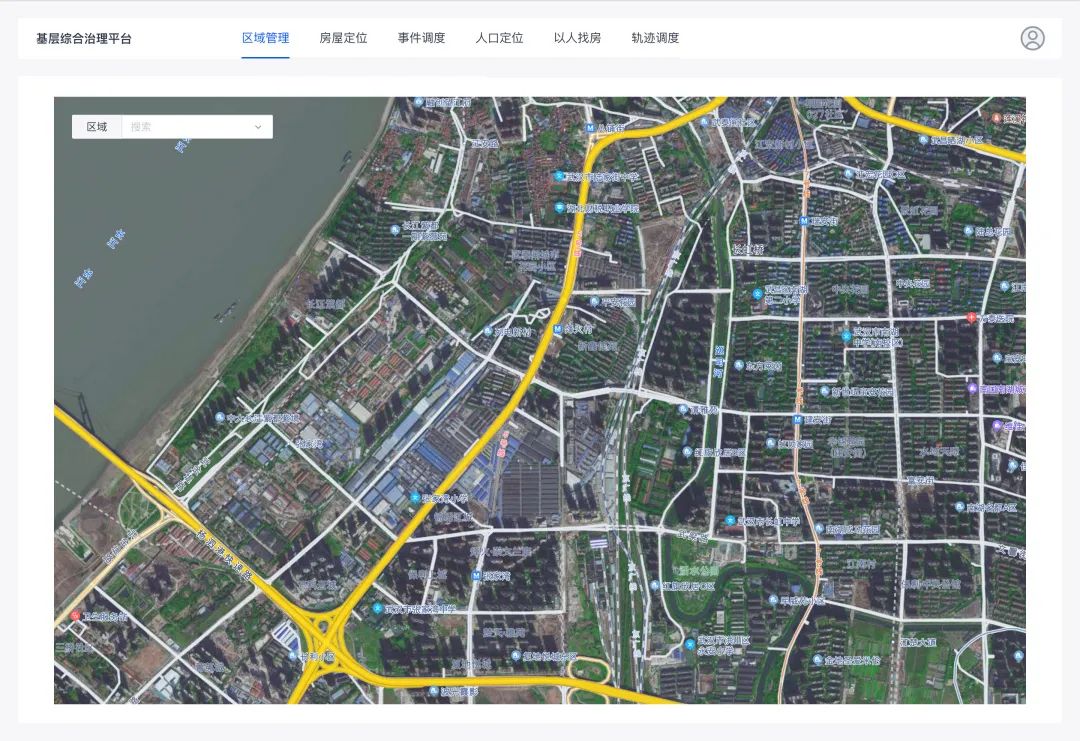Click the 基层综合治理平台 title
This screenshot has height=741, width=1080.
[x=84, y=39]
